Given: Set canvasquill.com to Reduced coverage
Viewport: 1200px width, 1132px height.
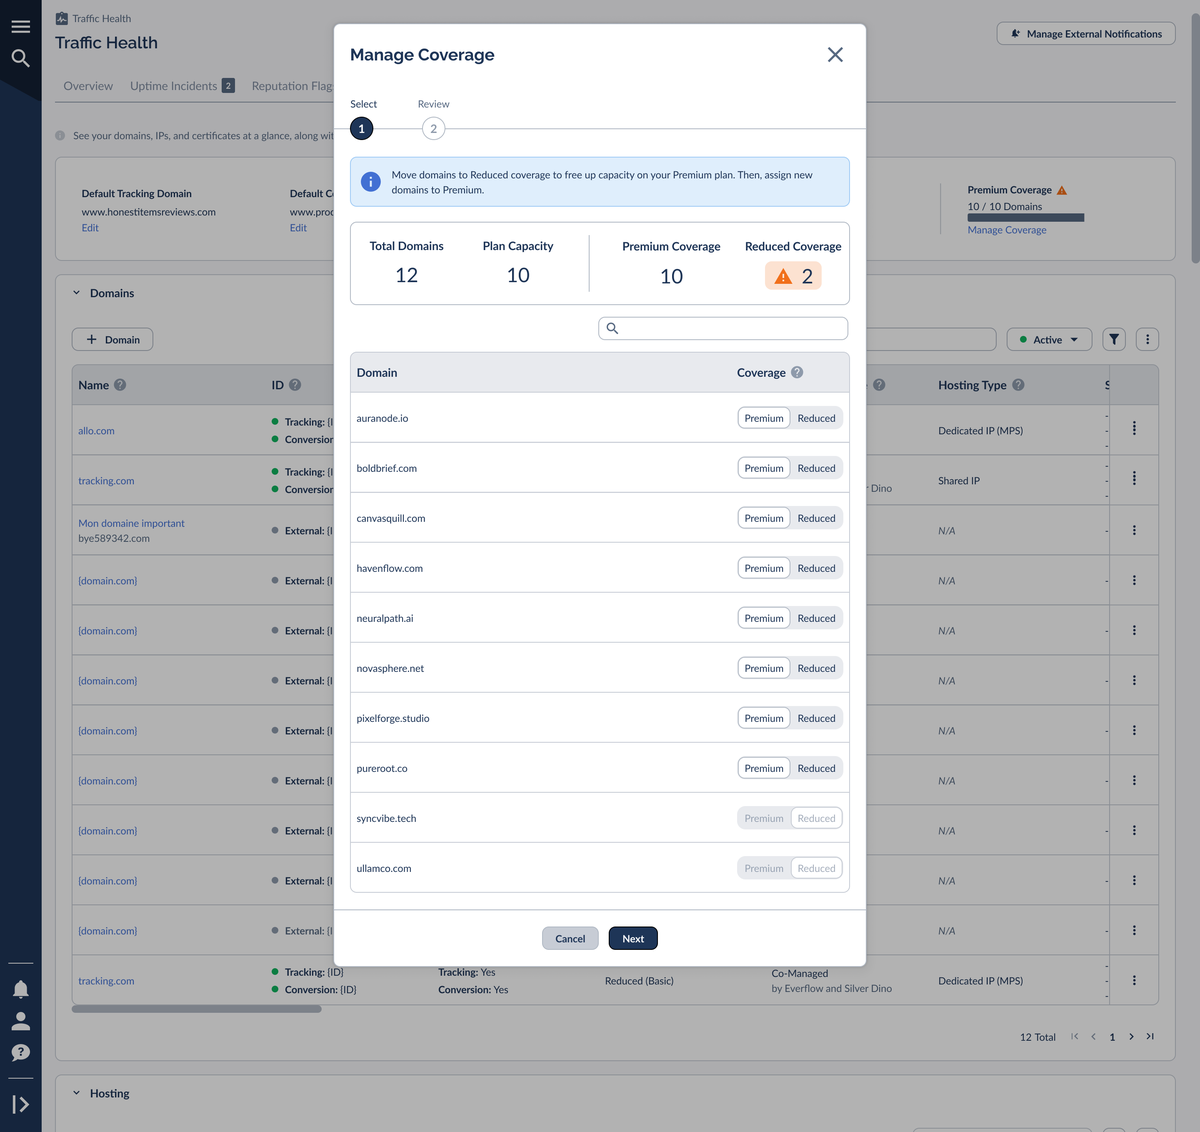Looking at the screenshot, I should (x=816, y=518).
